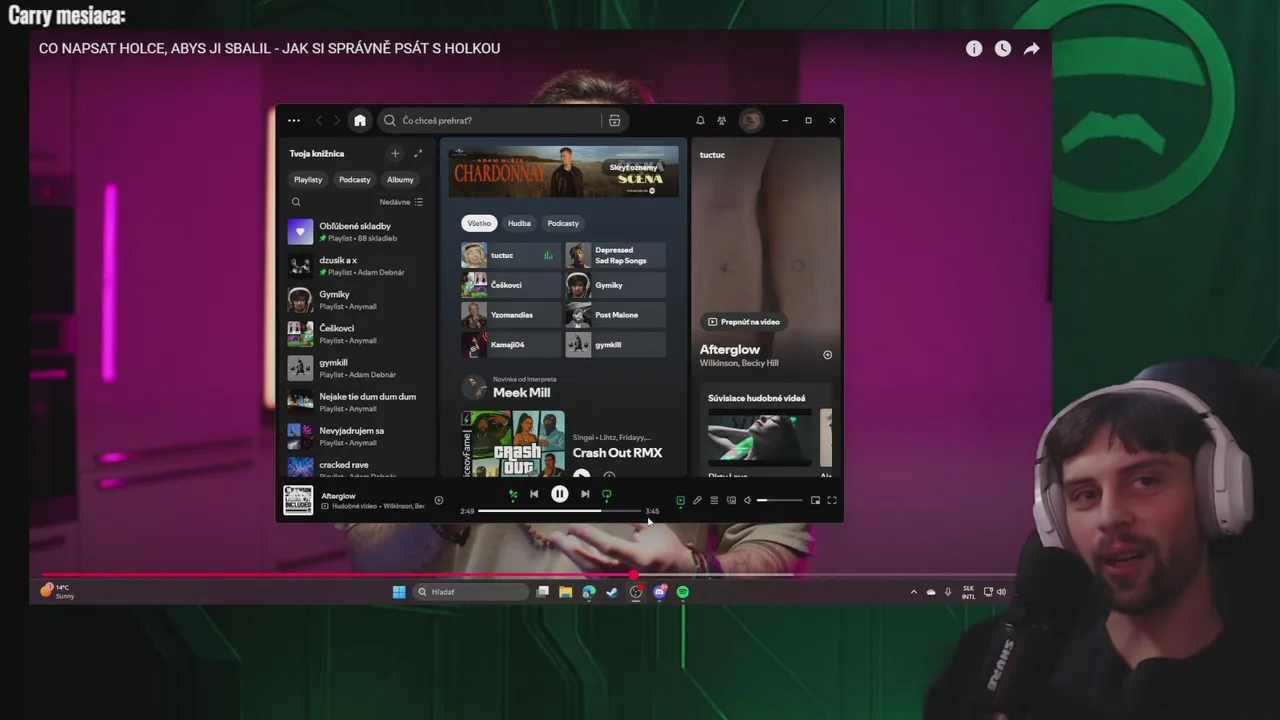Open Nejake tie dum dum dum playlist
The image size is (1280, 720).
[357, 402]
